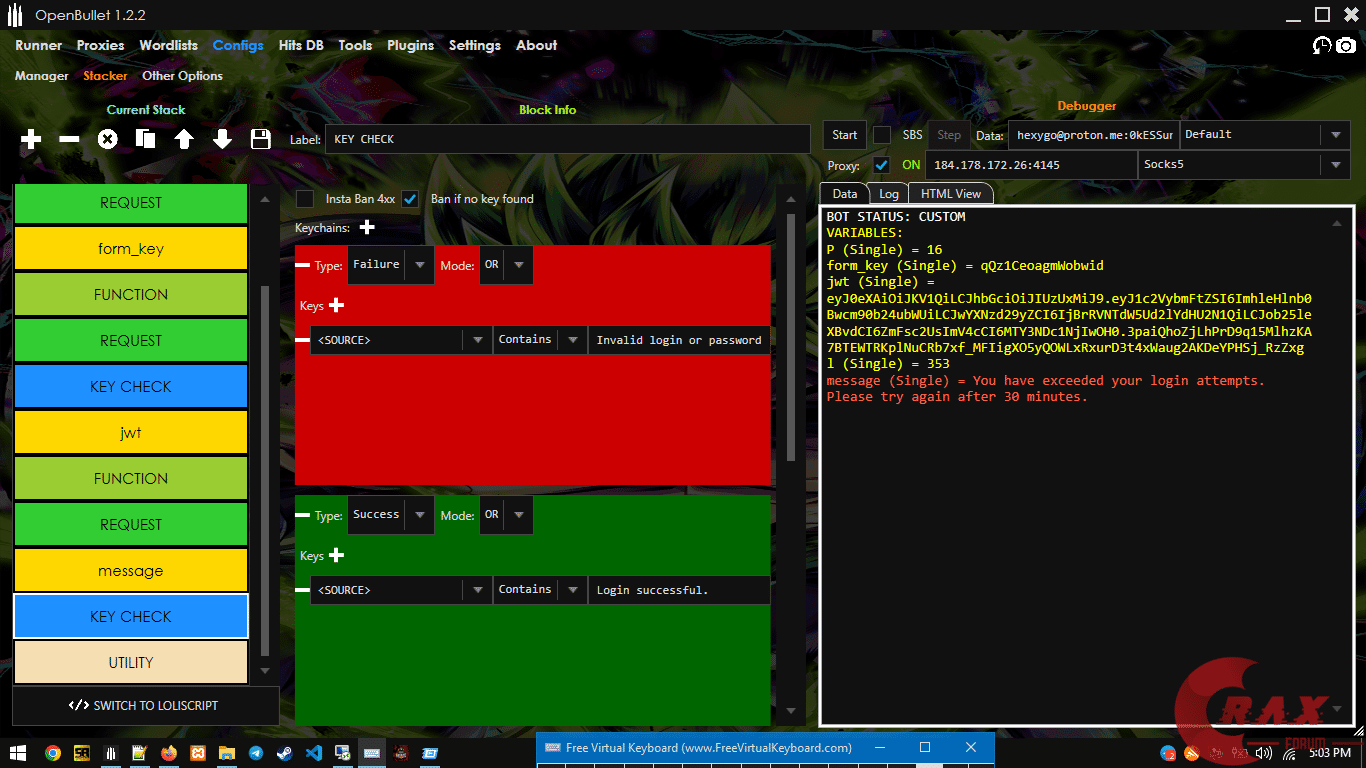
Task: Open the Success keychain Mode dropdown
Action: 506,515
